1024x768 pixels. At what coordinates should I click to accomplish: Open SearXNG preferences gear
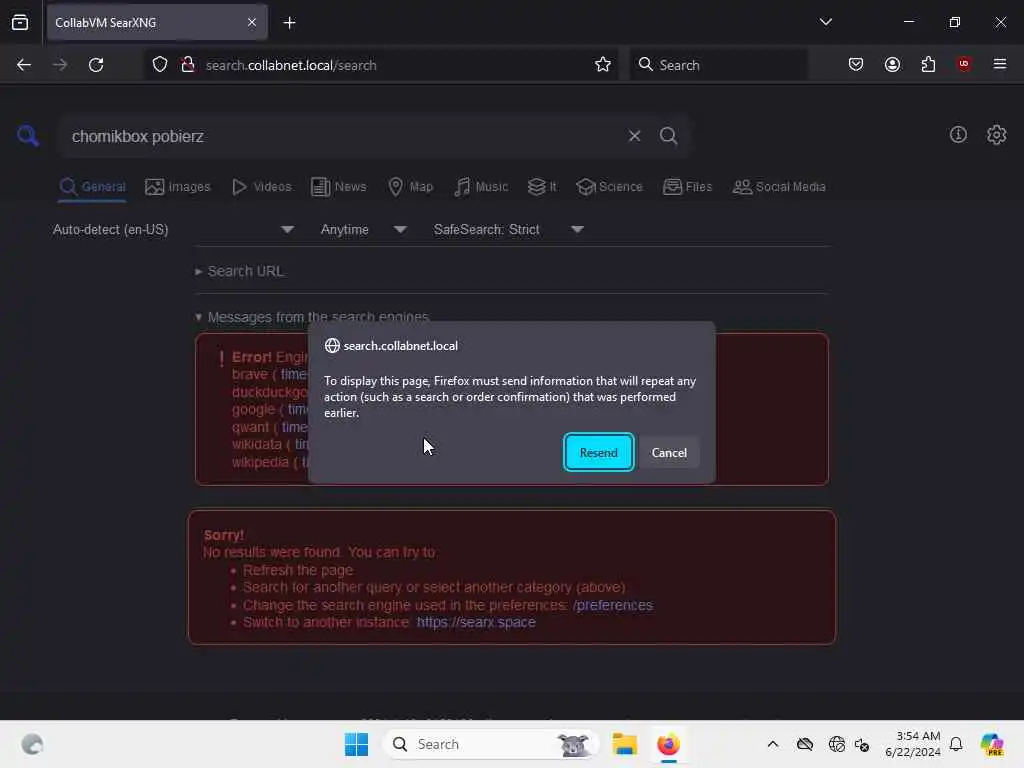tap(996, 135)
